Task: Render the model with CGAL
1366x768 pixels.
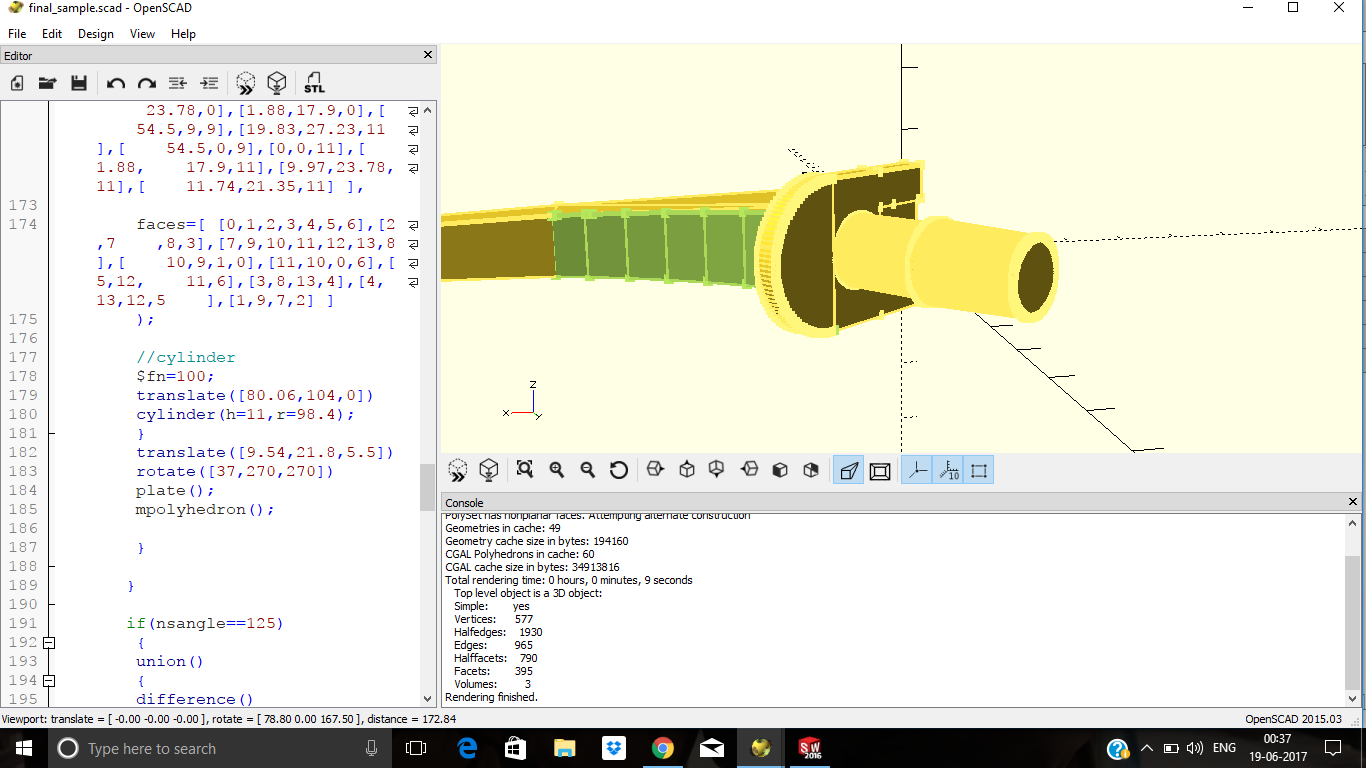Action: [x=276, y=83]
